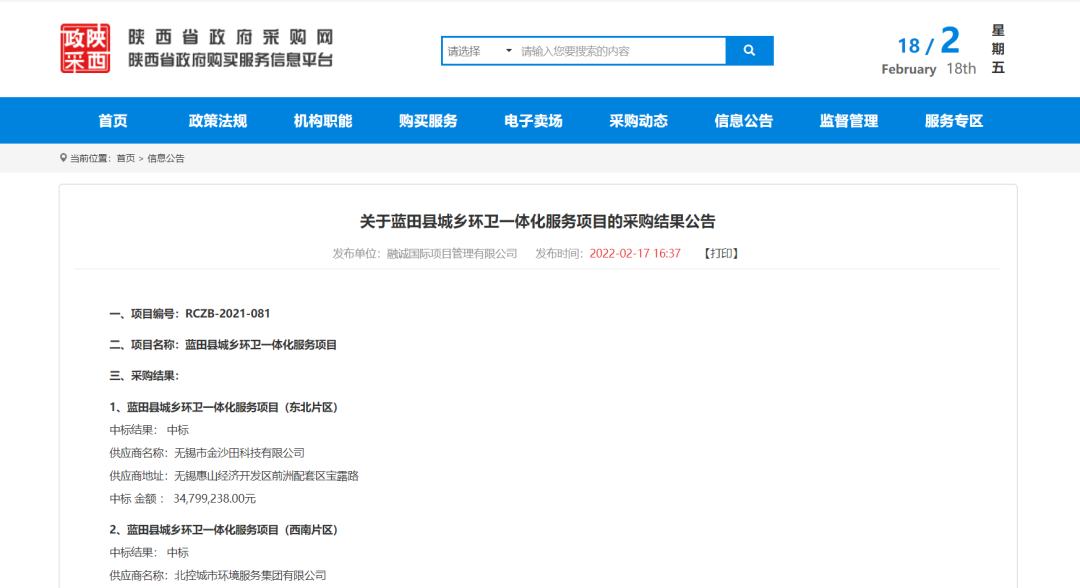Click the magnifier search button
1080x588 pixels.
pos(750,51)
